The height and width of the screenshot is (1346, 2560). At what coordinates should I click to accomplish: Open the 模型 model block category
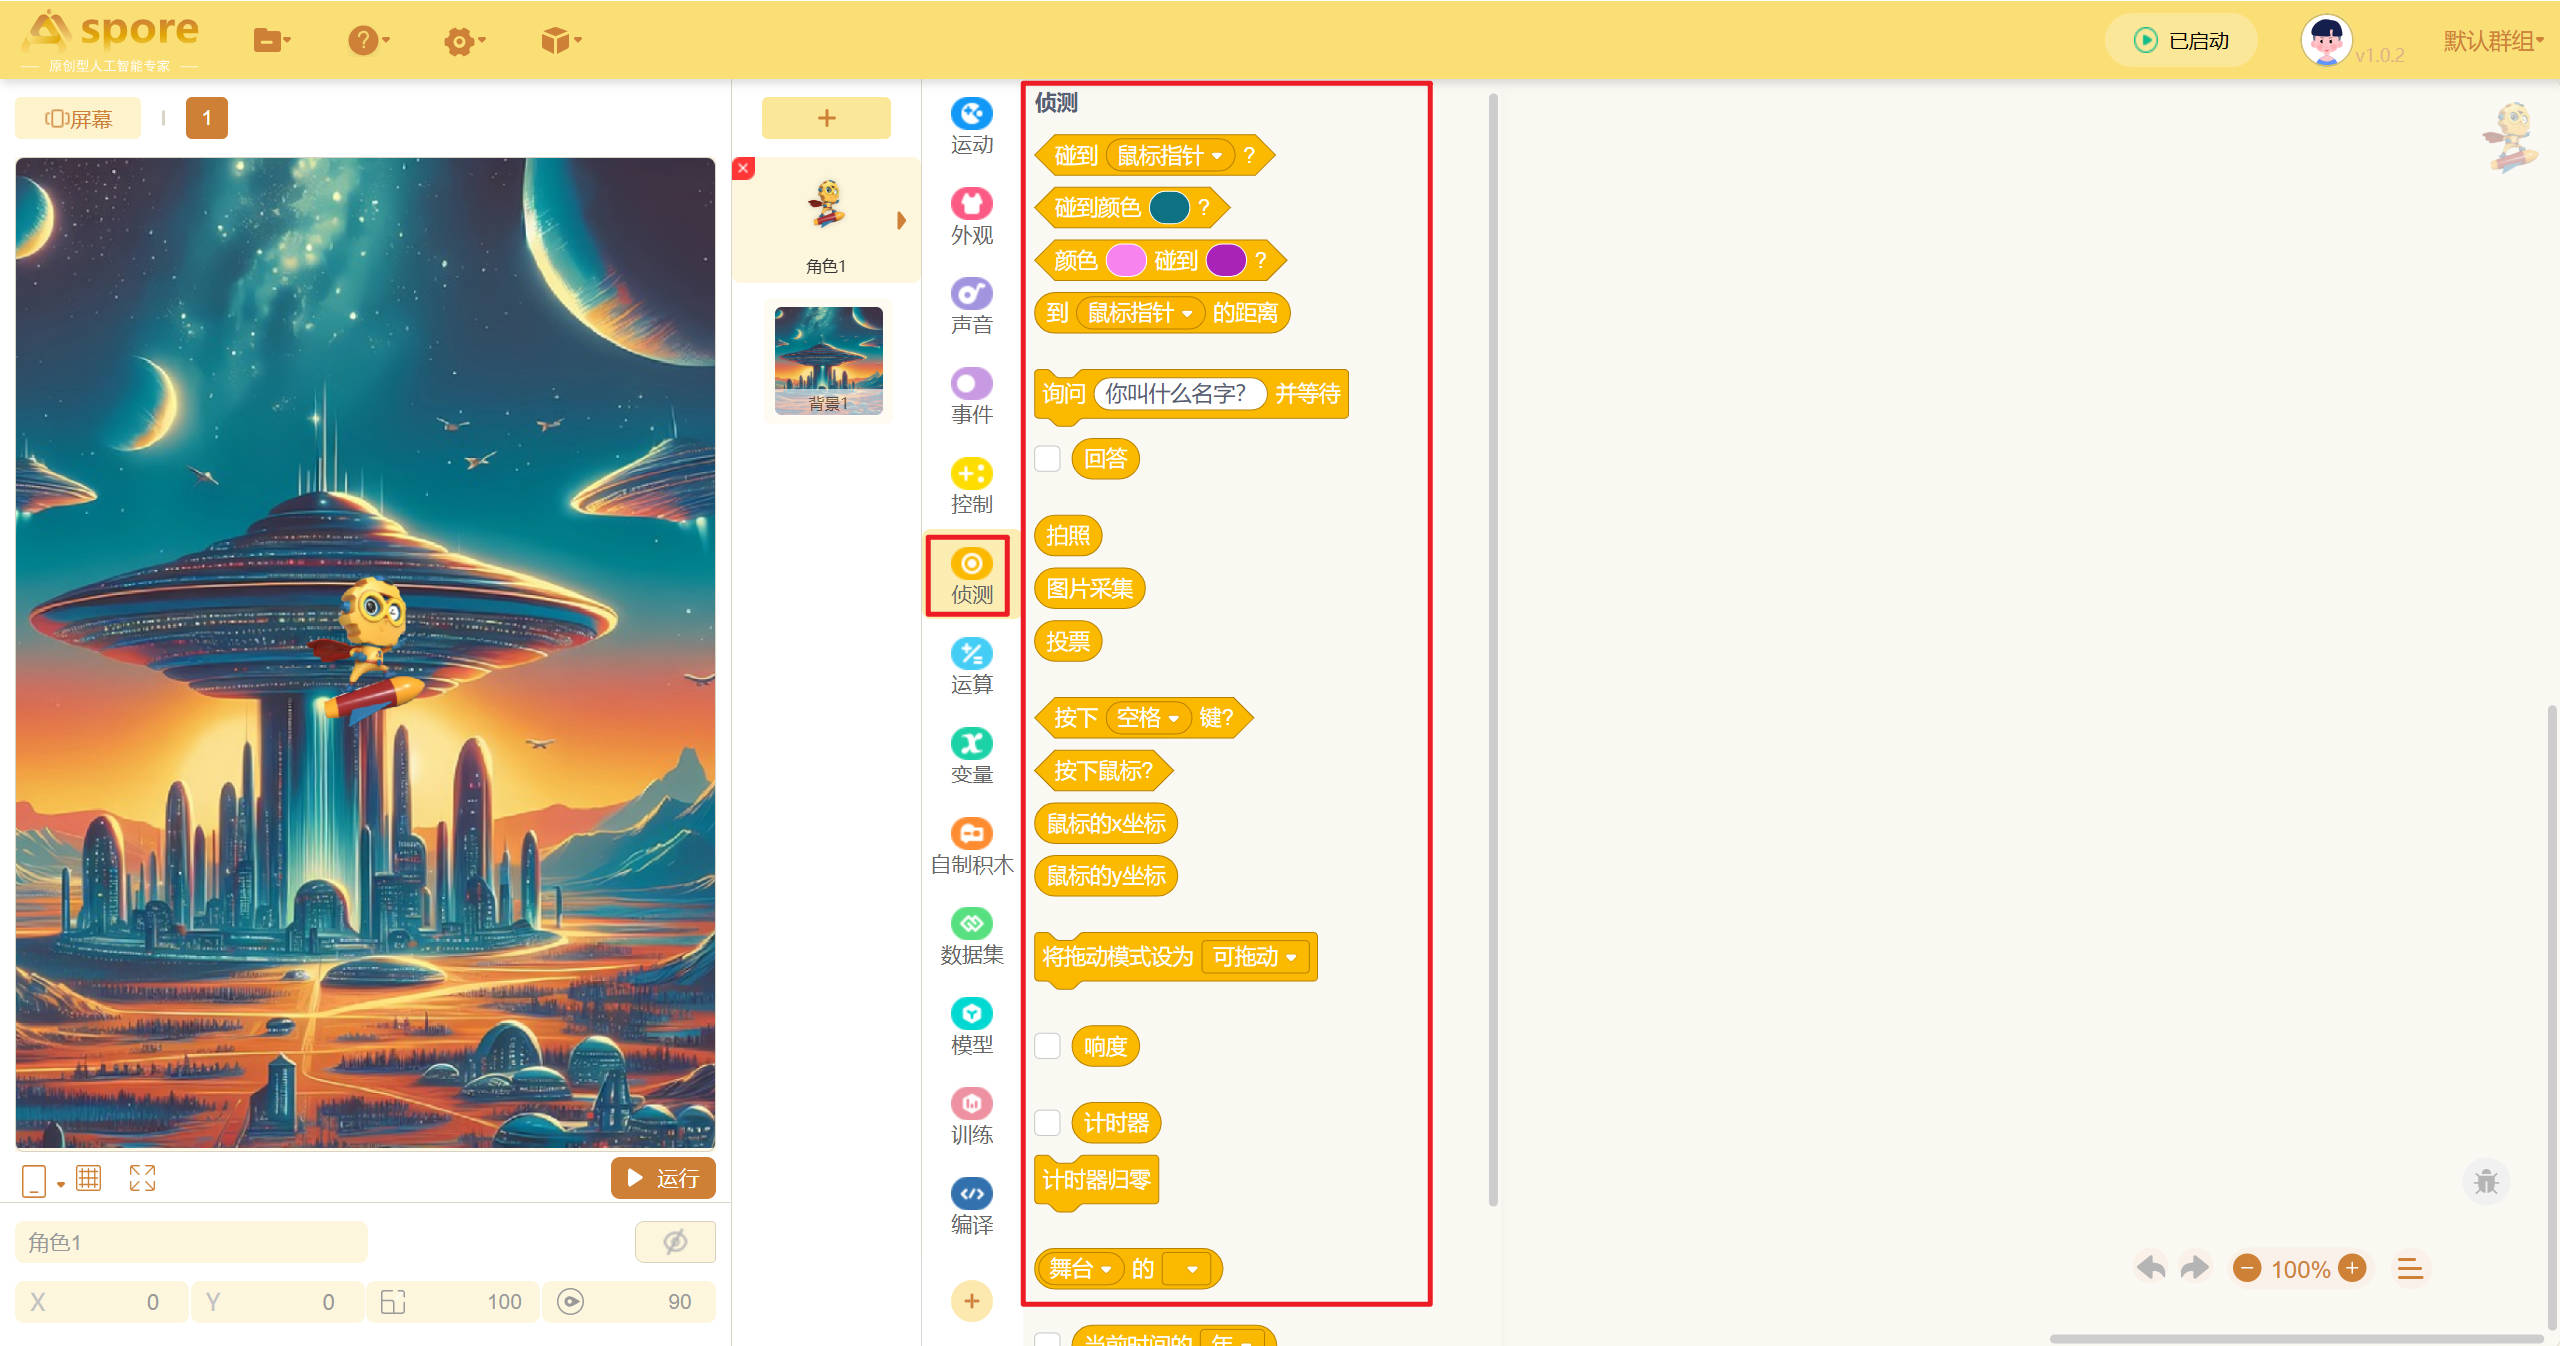971,1026
